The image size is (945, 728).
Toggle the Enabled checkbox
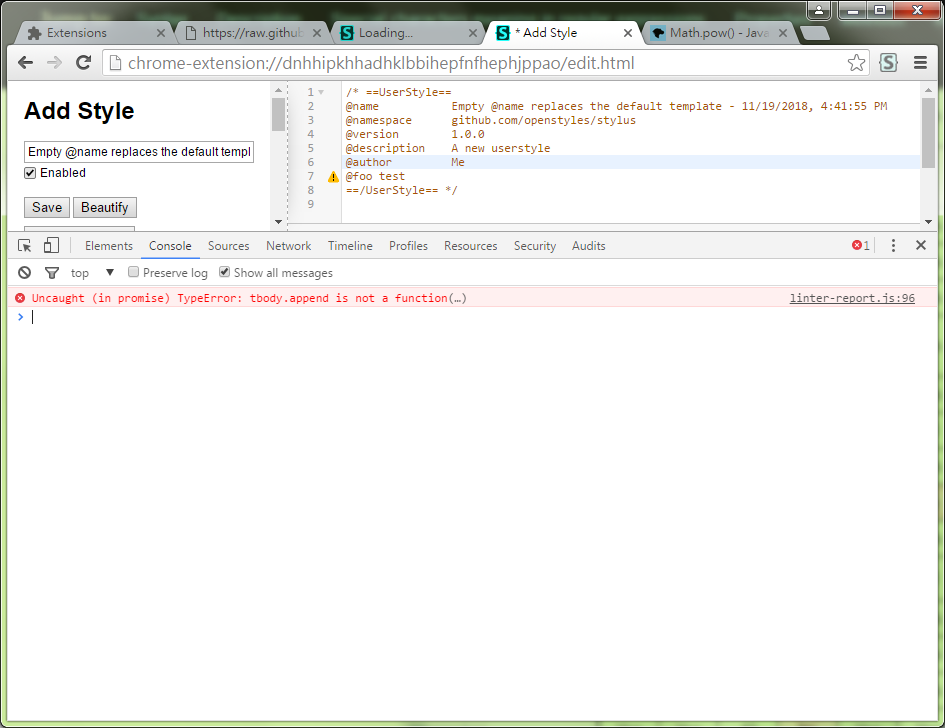click(30, 174)
